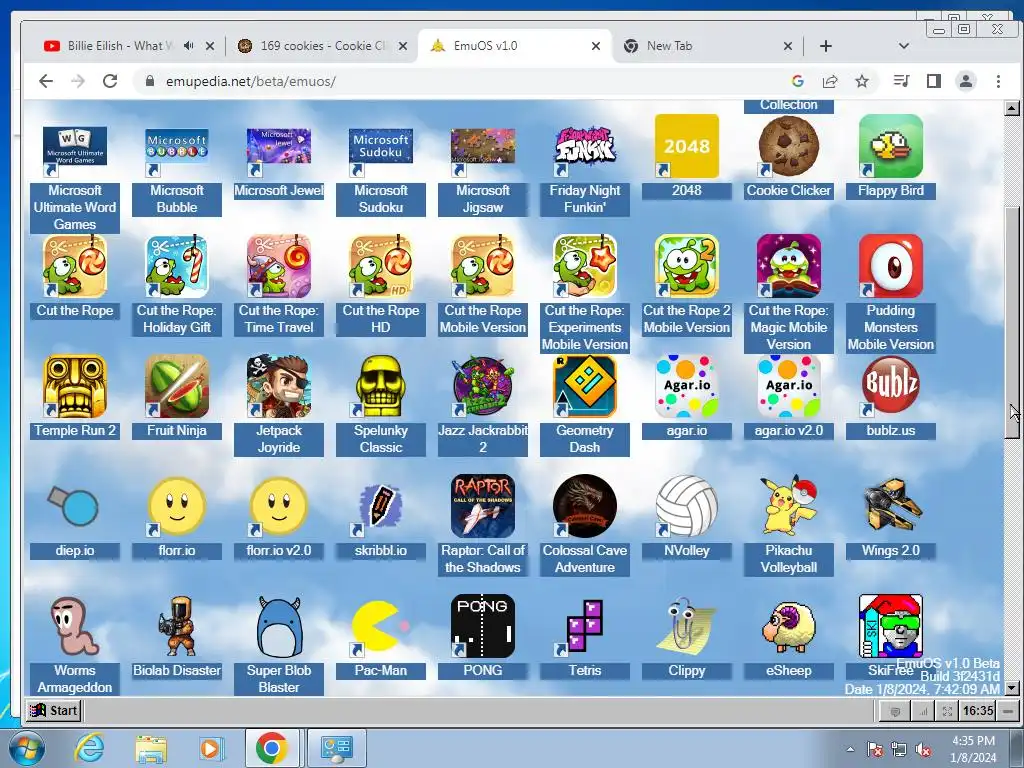Start Friday Night Funkin' shortcut
This screenshot has width=1024, height=768.
pyautogui.click(x=584, y=146)
